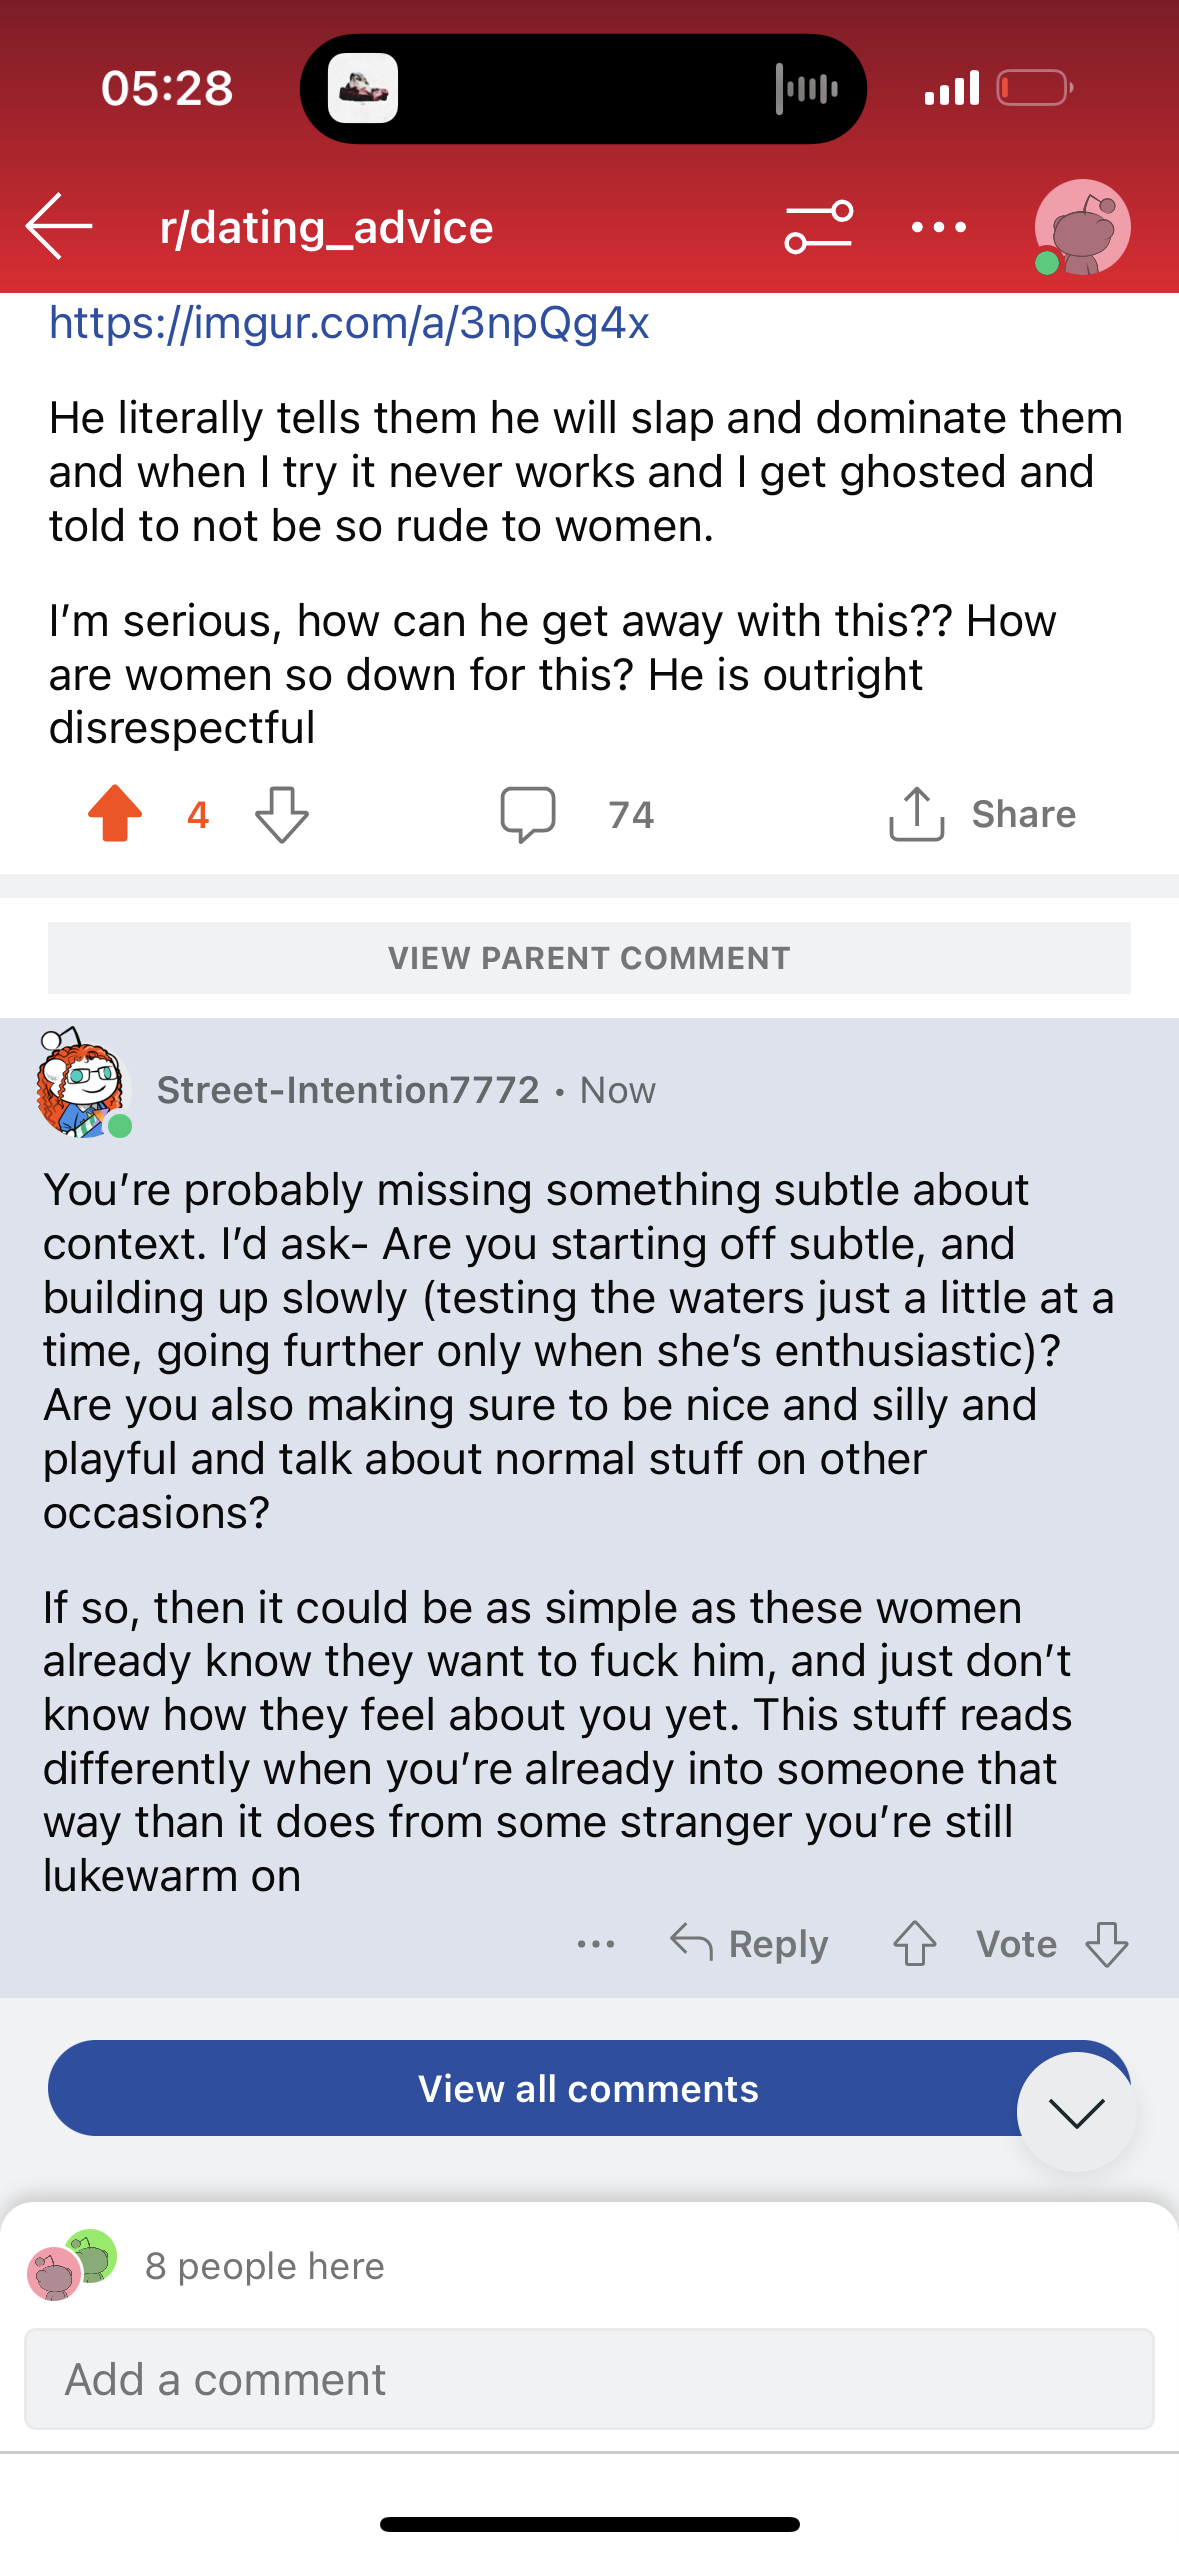The image size is (1179, 2556).
Task: Toggle the orange upvote on the post
Action: [115, 813]
